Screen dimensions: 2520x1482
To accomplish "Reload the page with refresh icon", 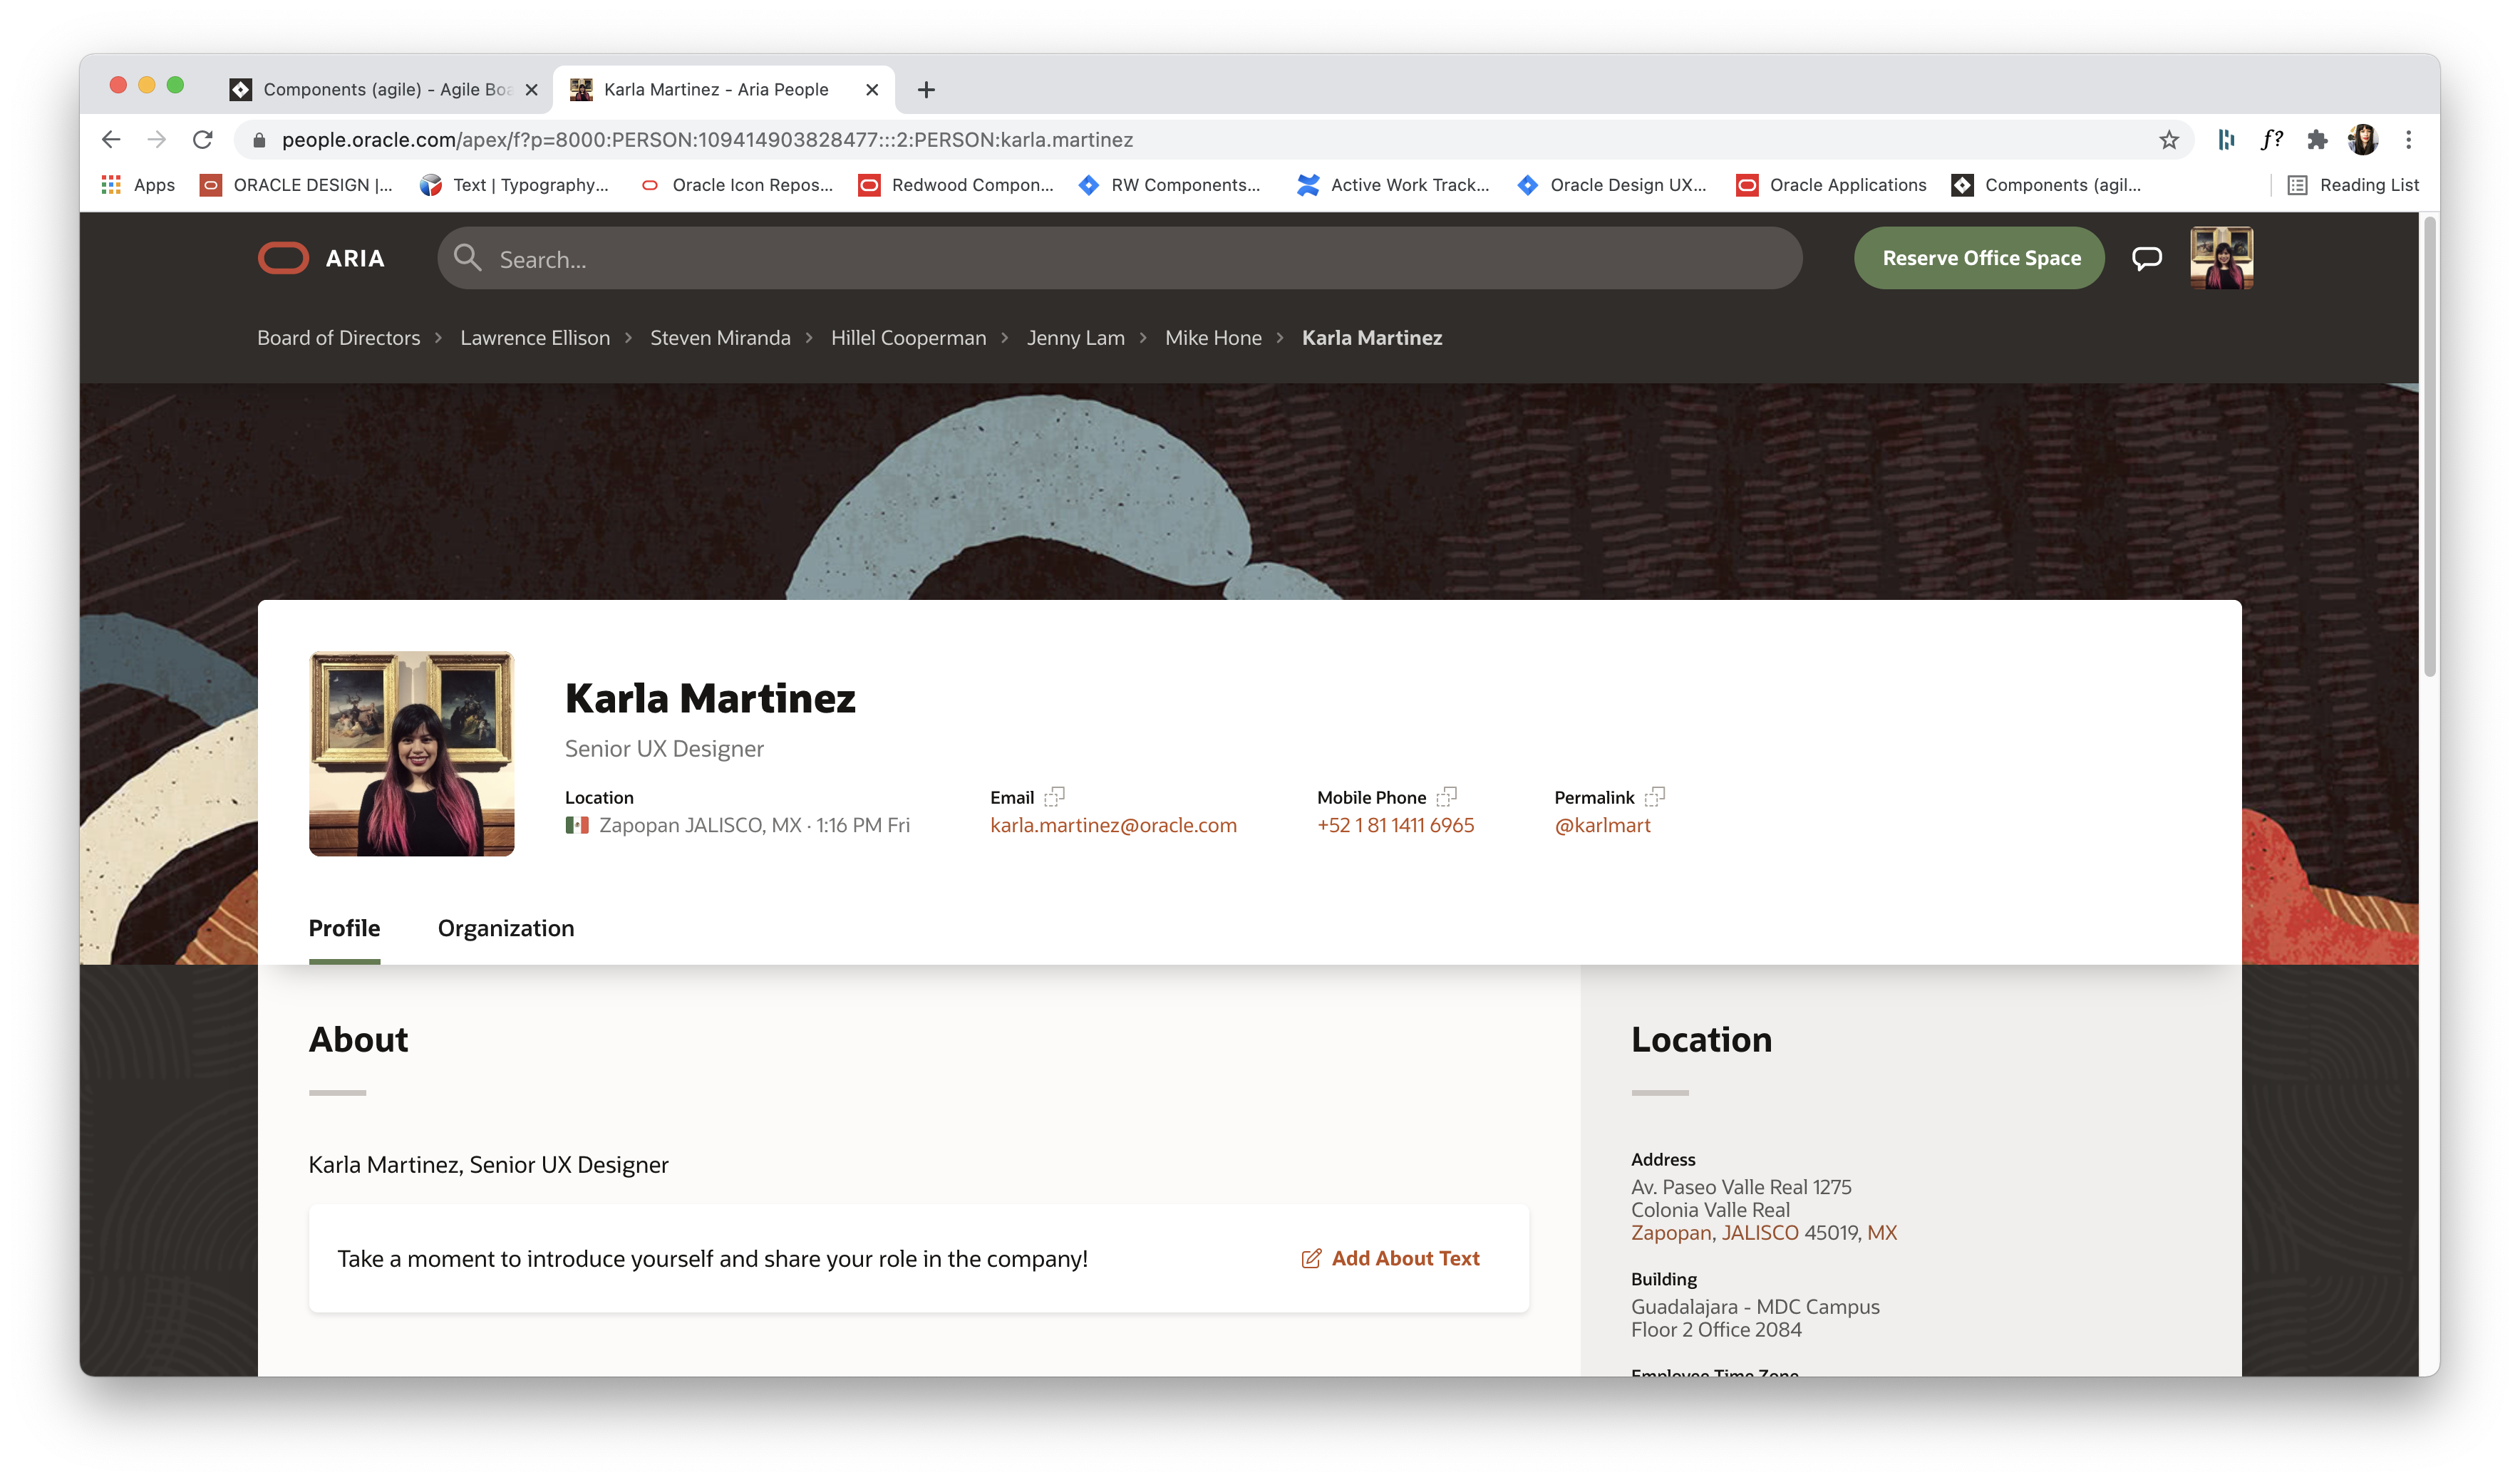I will (x=203, y=140).
